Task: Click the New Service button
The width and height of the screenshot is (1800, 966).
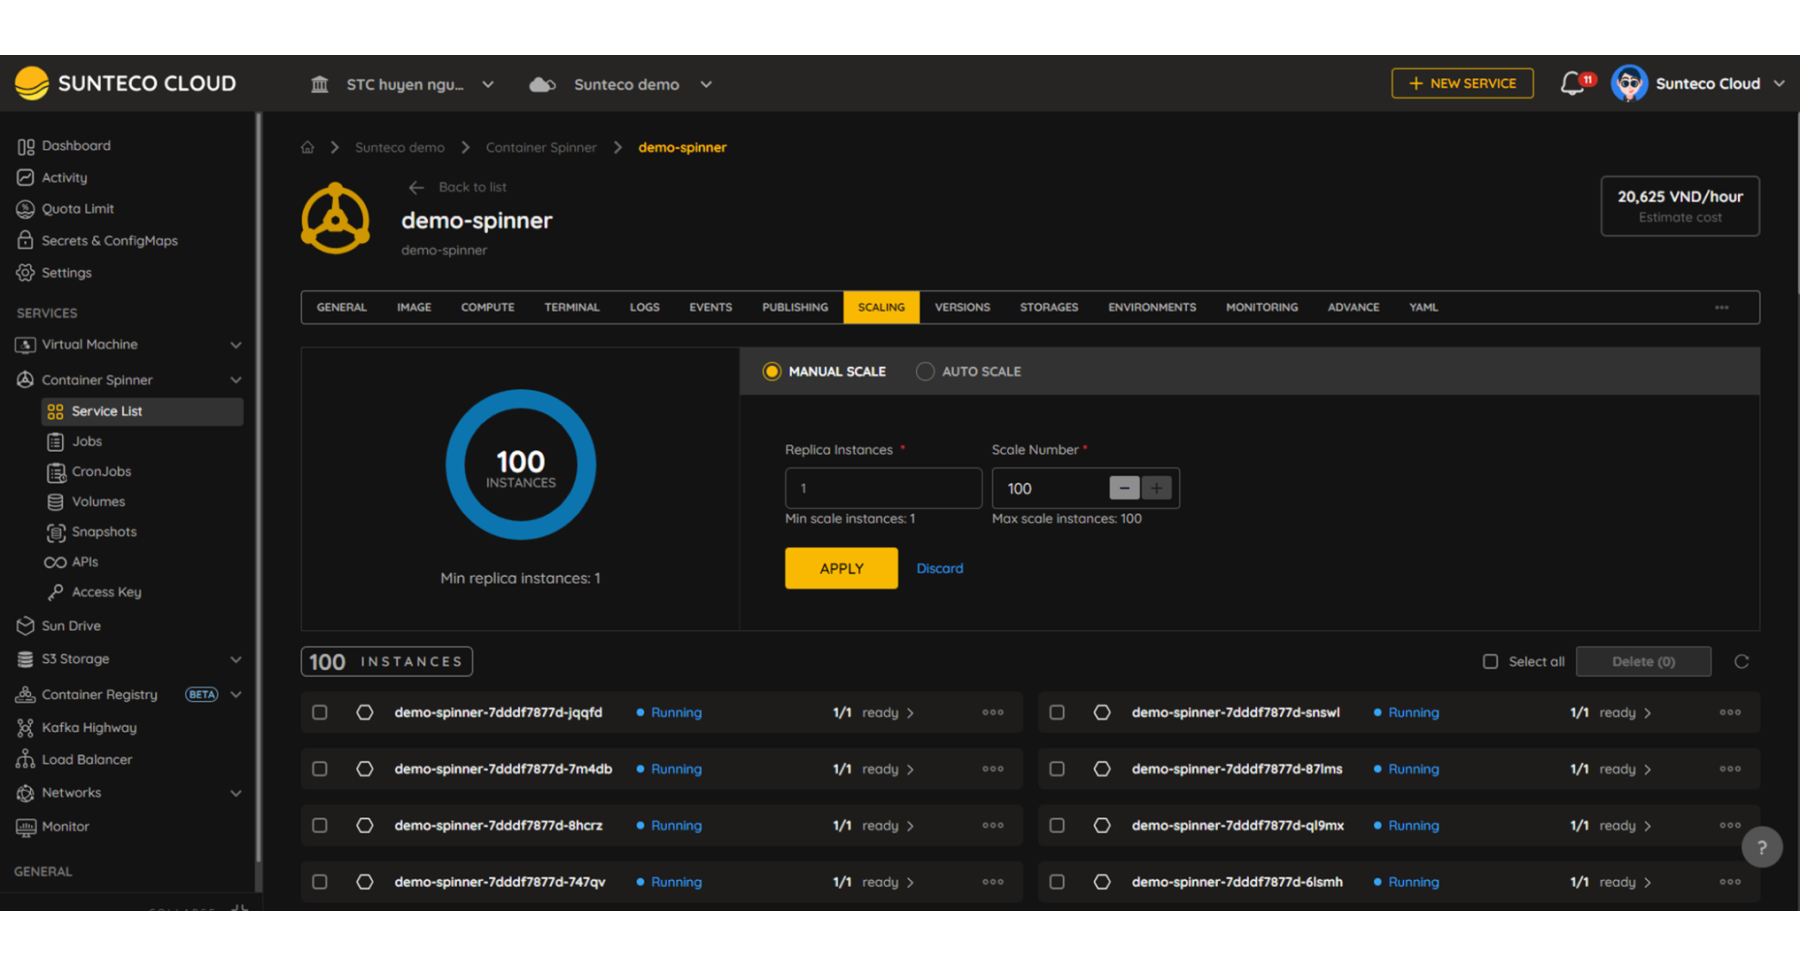Action: (1462, 84)
